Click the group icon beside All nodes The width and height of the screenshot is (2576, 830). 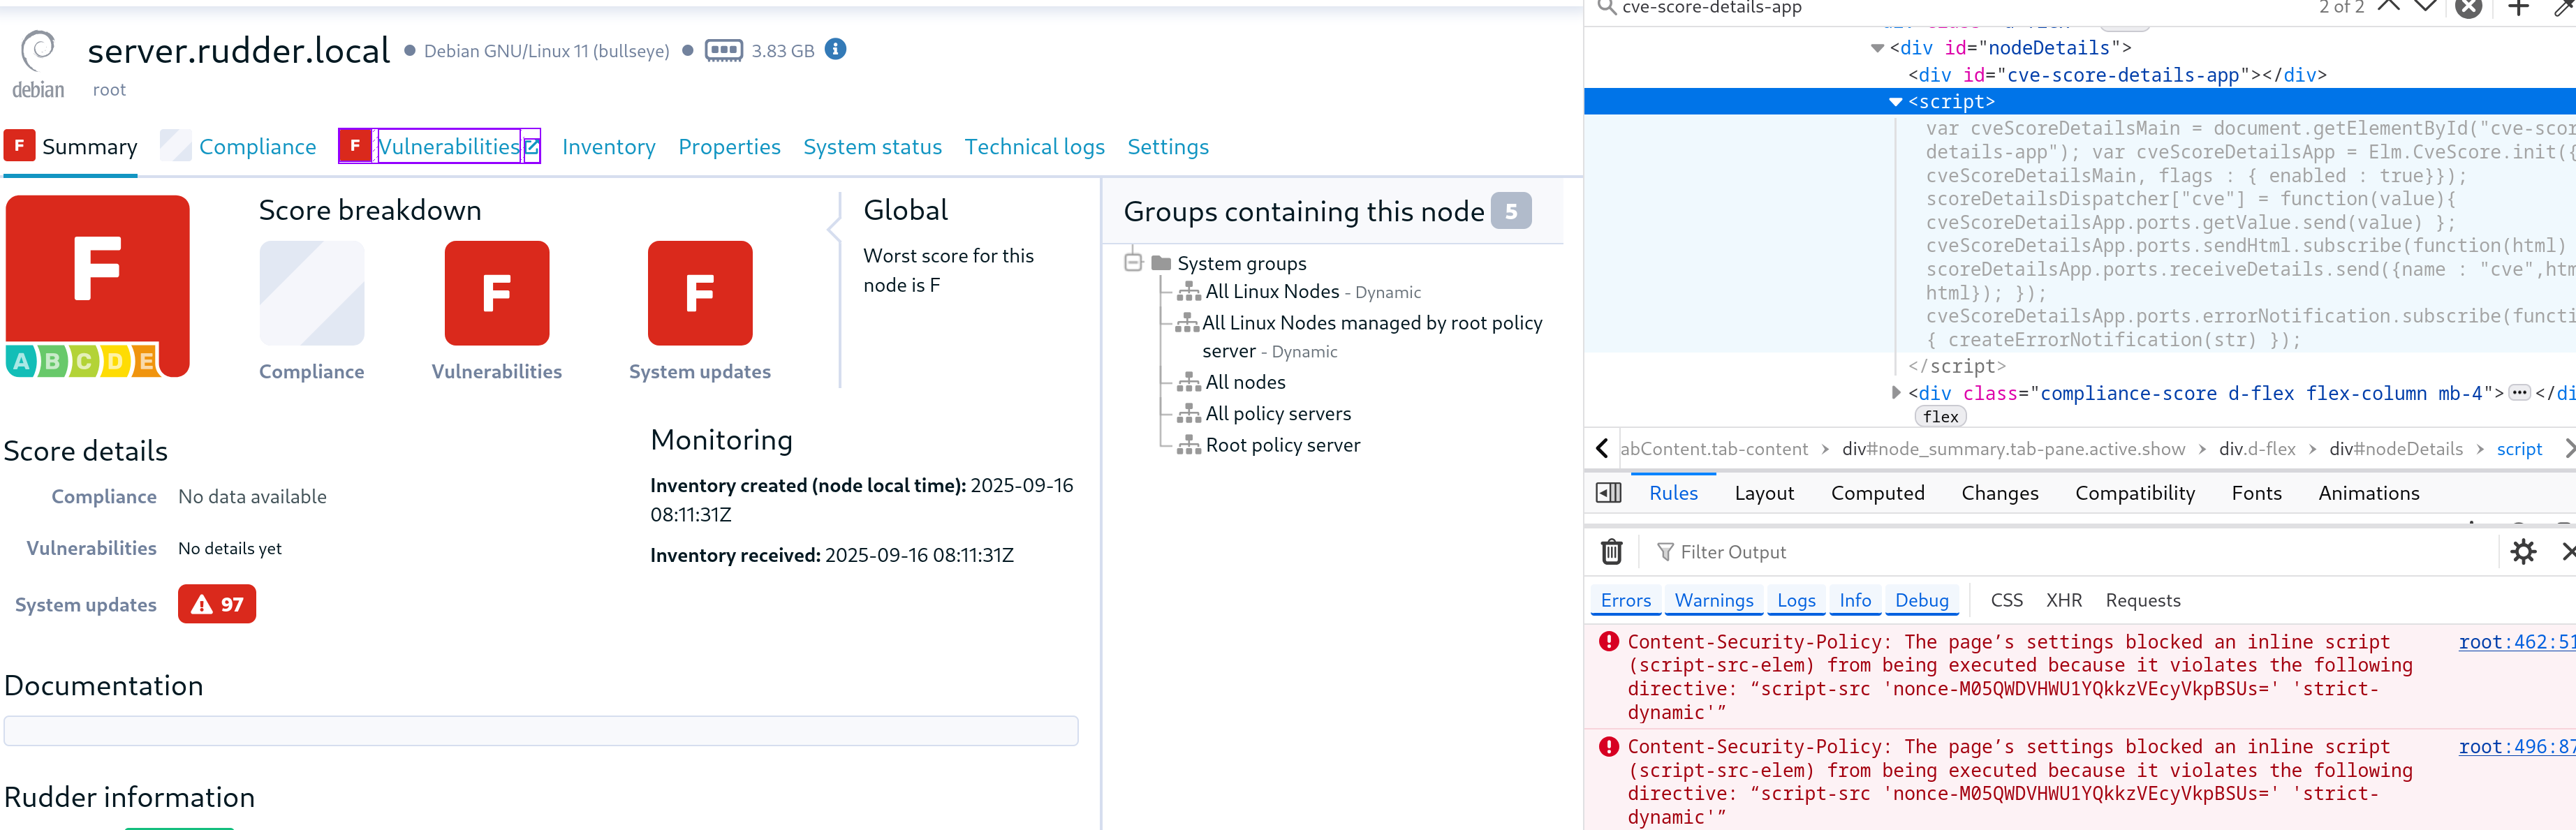tap(1189, 382)
